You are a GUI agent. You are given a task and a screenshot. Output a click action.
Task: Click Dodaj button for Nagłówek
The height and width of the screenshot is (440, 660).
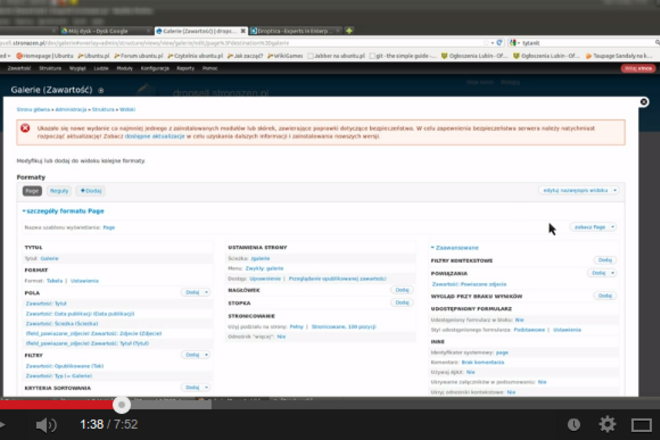402,289
